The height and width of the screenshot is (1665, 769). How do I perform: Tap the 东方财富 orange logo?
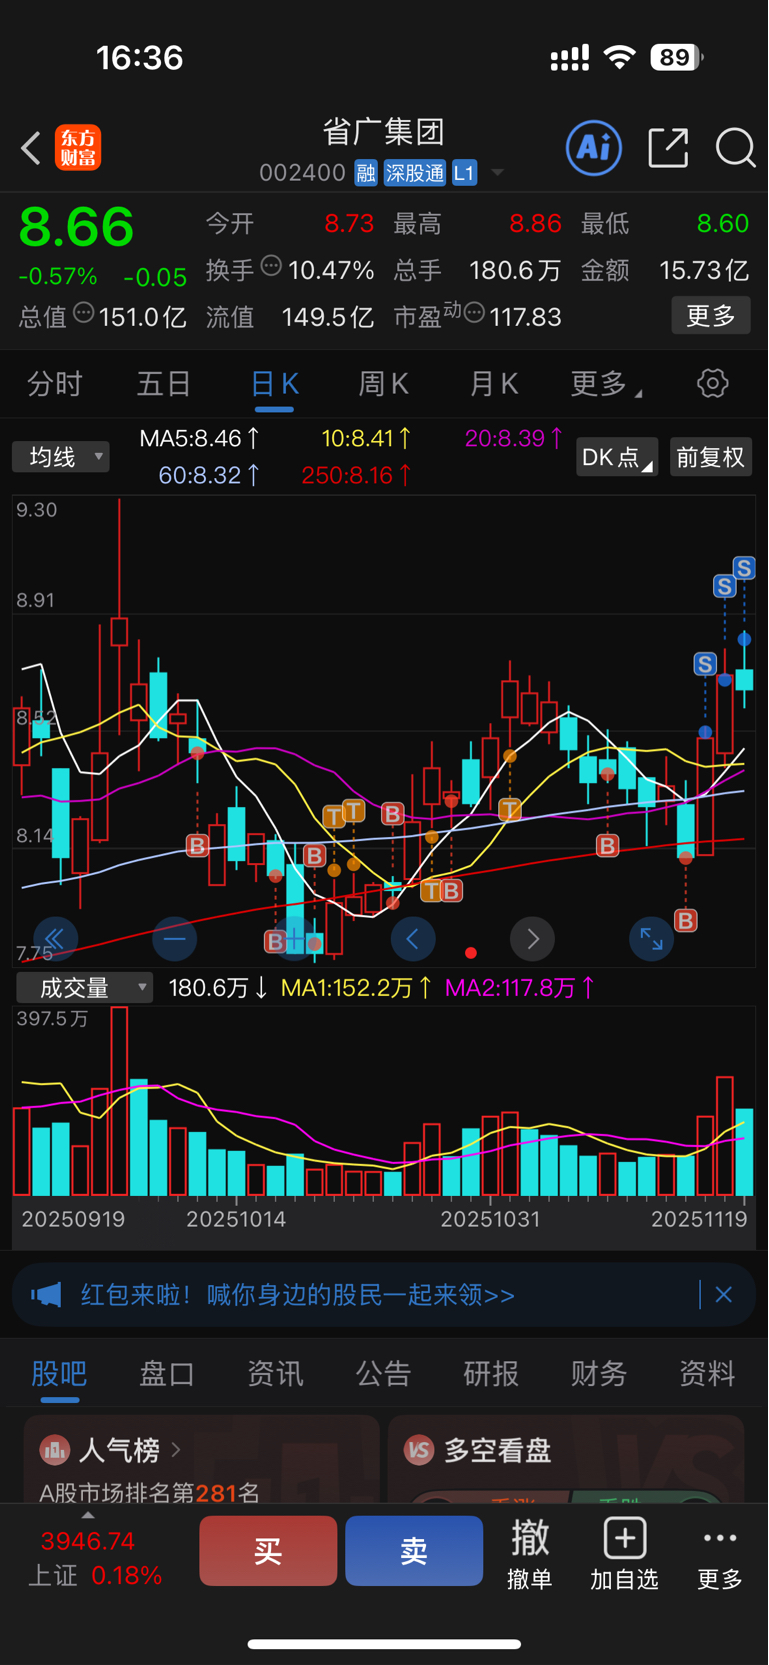(77, 148)
